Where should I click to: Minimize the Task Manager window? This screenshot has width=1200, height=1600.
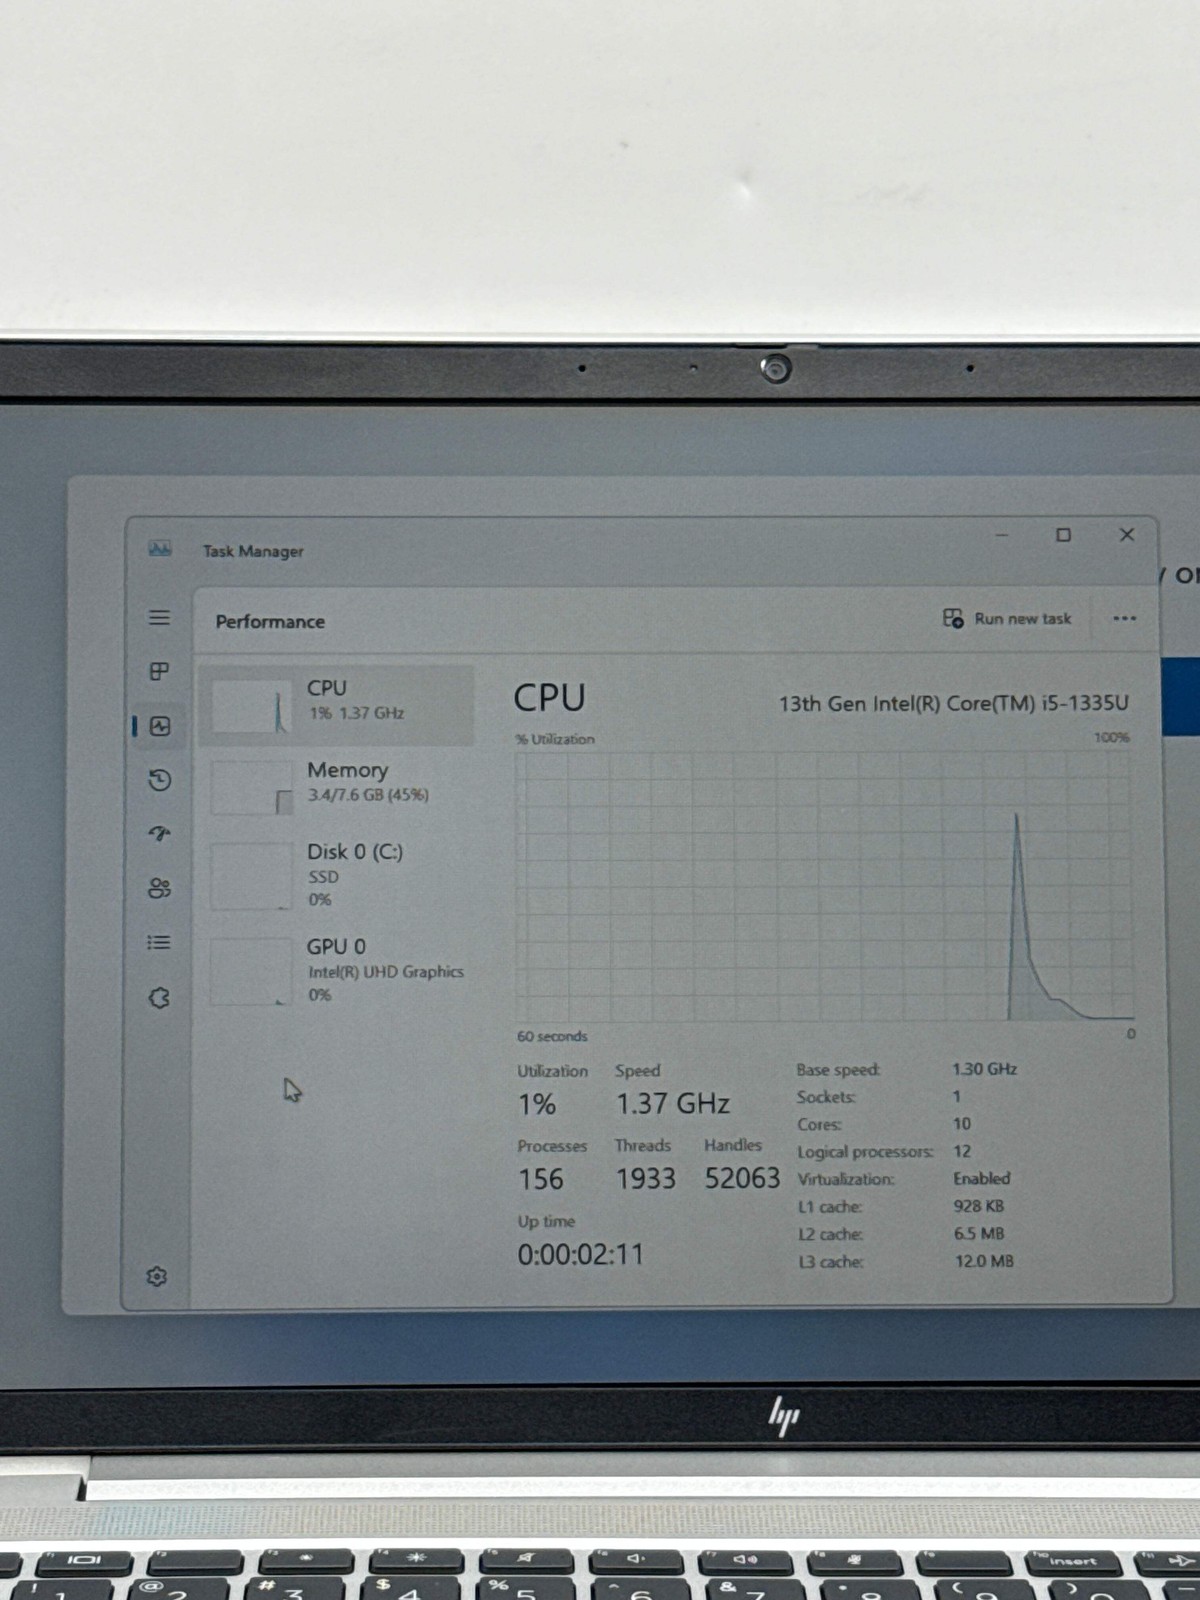click(1001, 535)
